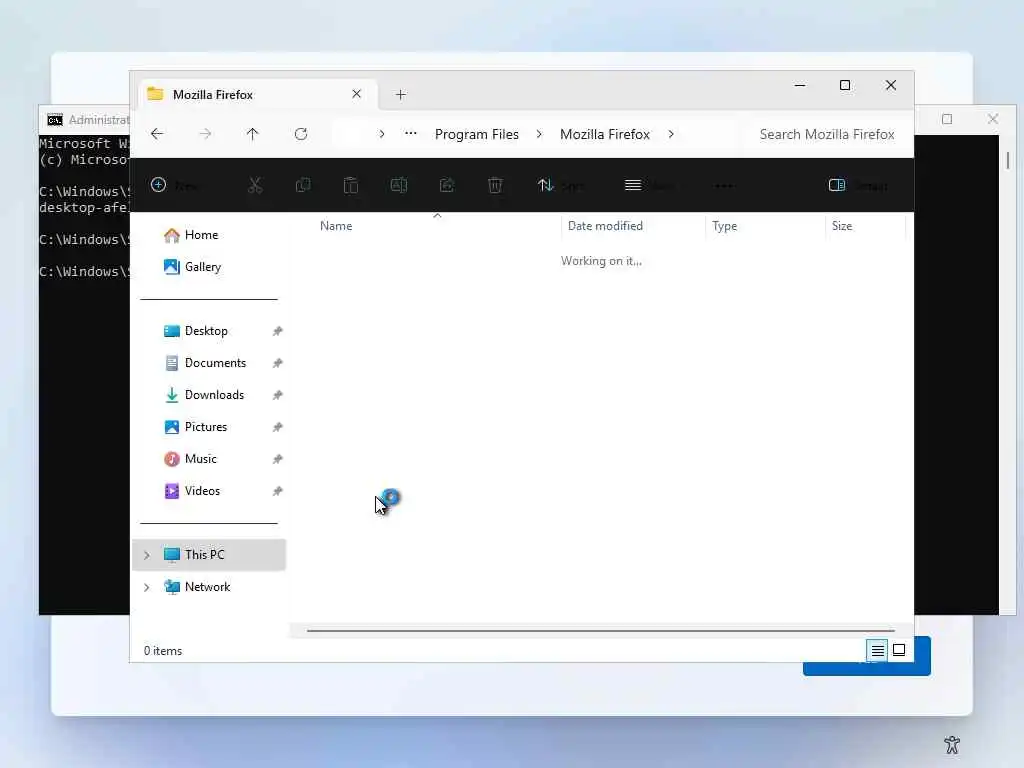1024x768 pixels.
Task: Switch to large thumbnails view icon
Action: (899, 650)
